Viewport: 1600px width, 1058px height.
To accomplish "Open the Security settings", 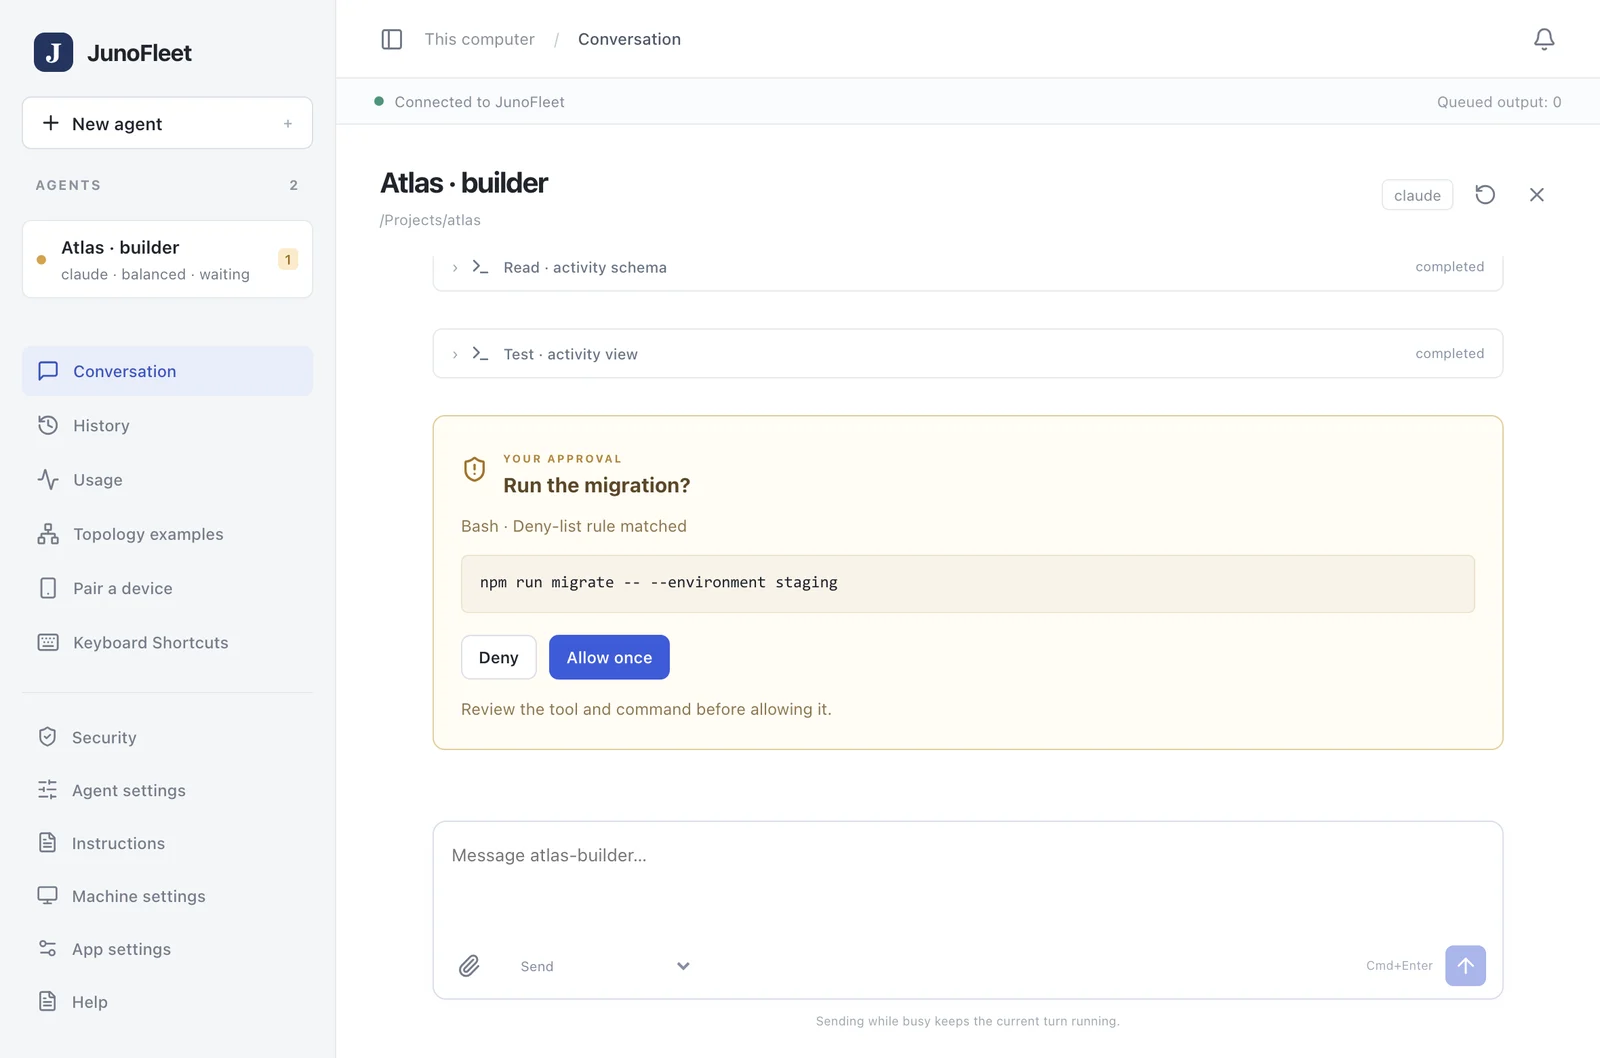I will coord(167,737).
